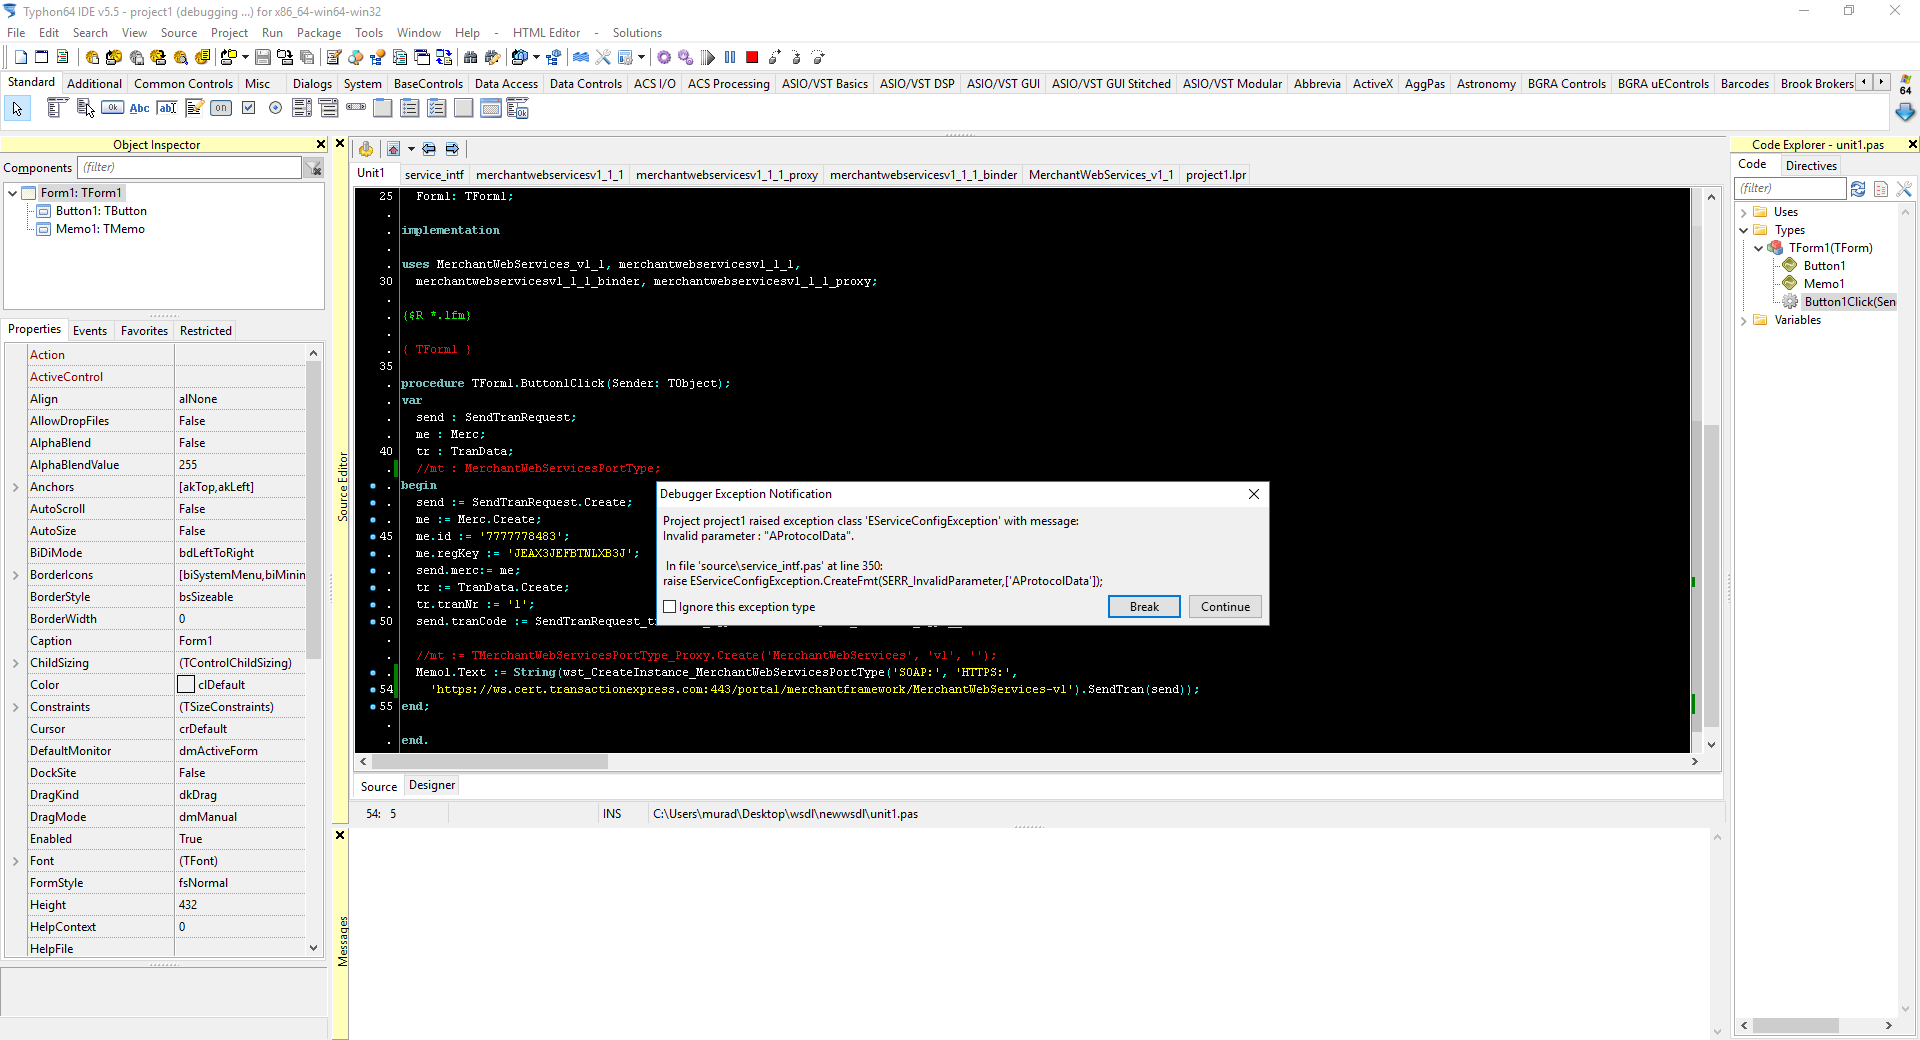The width and height of the screenshot is (1920, 1040).
Task: Switch to the Designer tab
Action: pyautogui.click(x=432, y=785)
